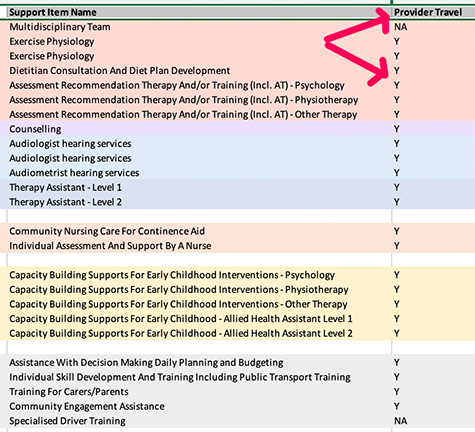This screenshot has width=475, height=432.
Task: Click the Multidisciplinary Team cell
Action: point(199,27)
